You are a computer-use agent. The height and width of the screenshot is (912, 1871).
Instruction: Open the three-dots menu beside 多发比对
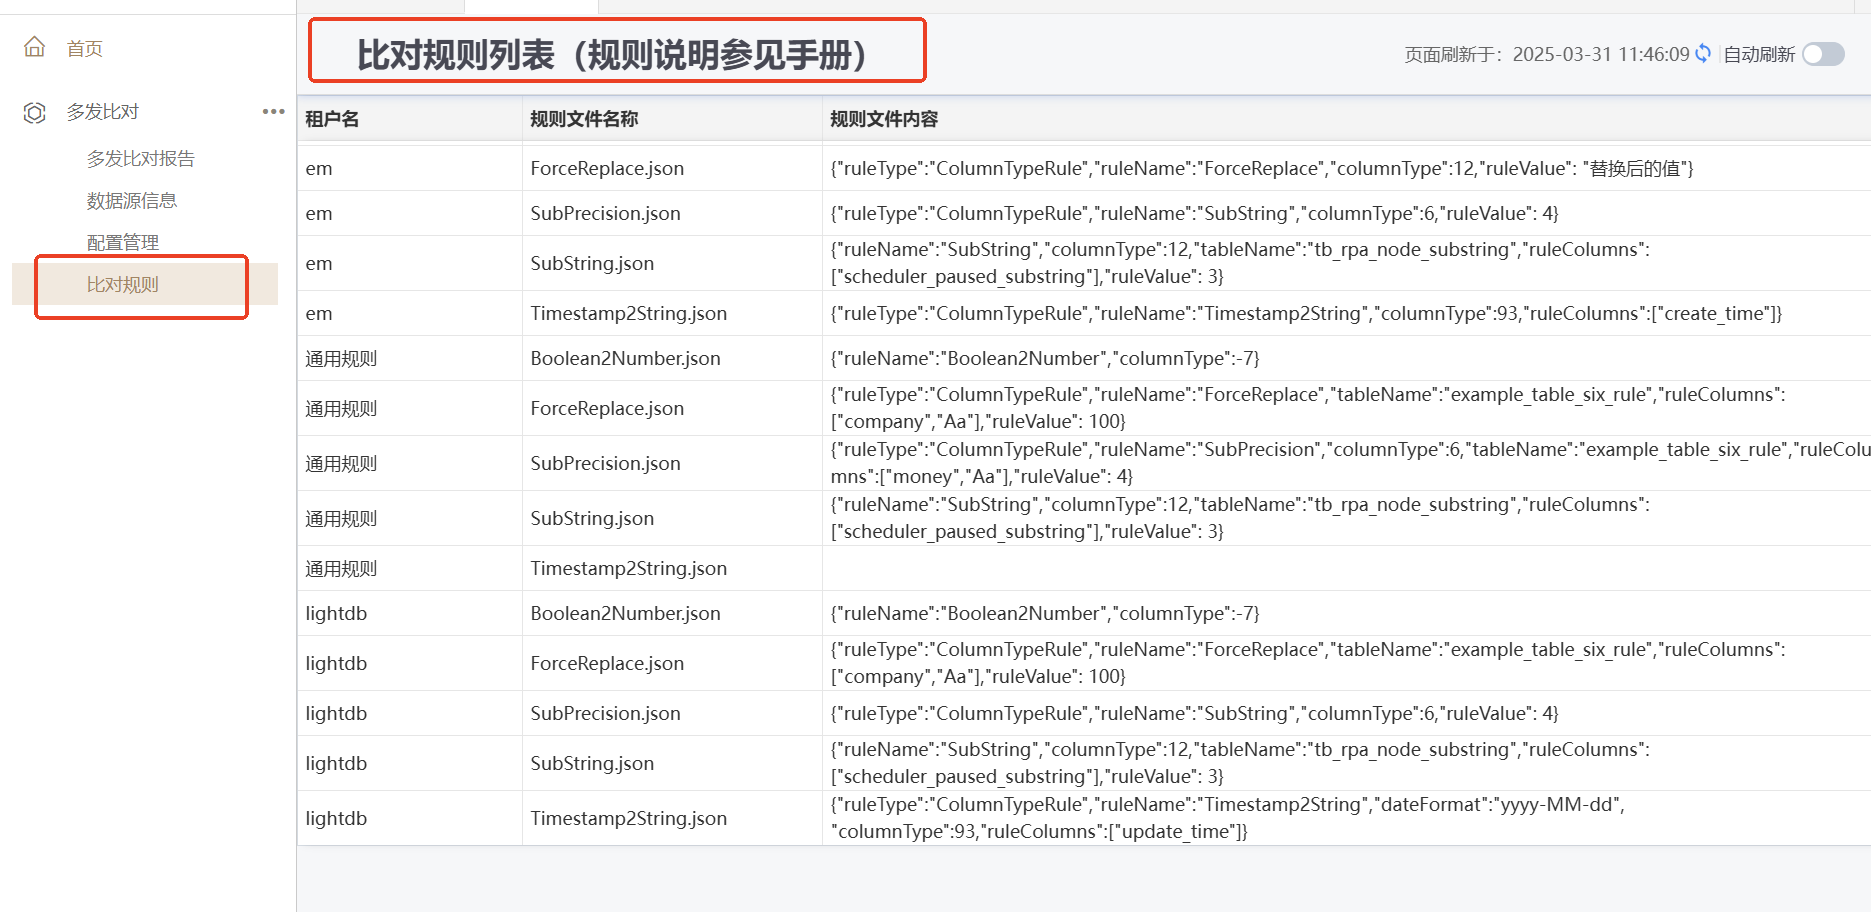tap(273, 111)
